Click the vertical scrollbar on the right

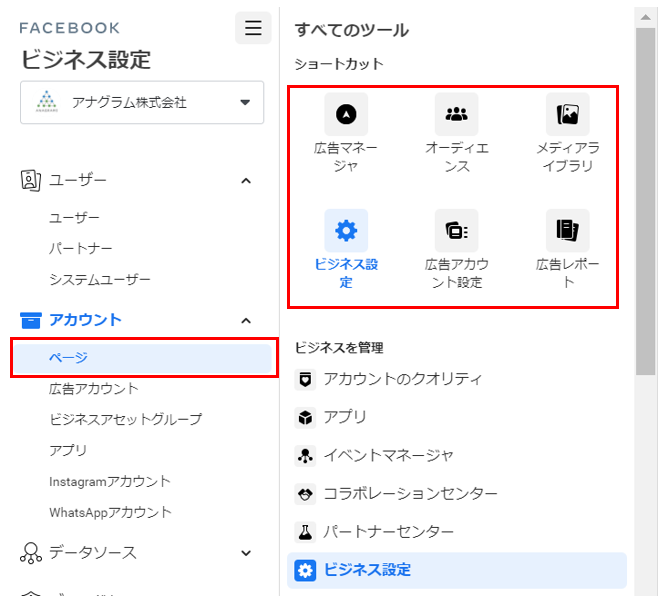click(x=646, y=200)
